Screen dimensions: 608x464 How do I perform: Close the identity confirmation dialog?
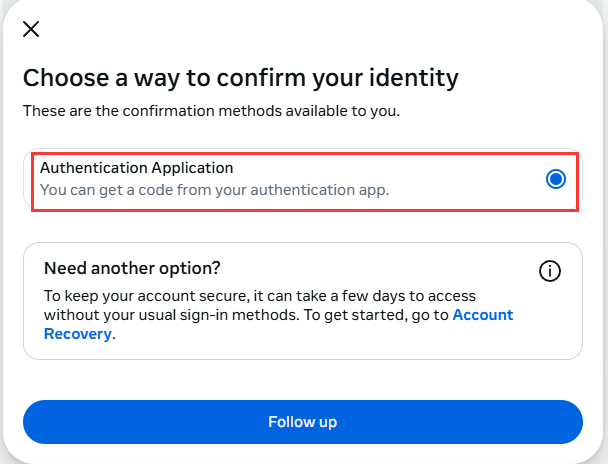tap(31, 29)
